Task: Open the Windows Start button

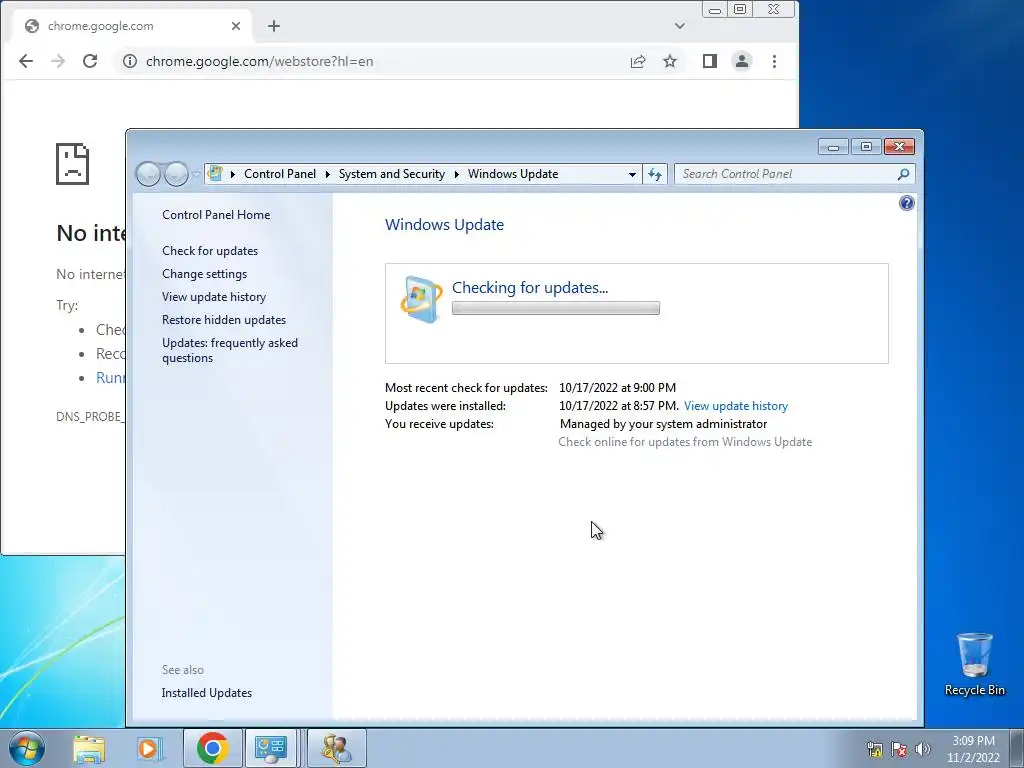Action: pyautogui.click(x=27, y=748)
